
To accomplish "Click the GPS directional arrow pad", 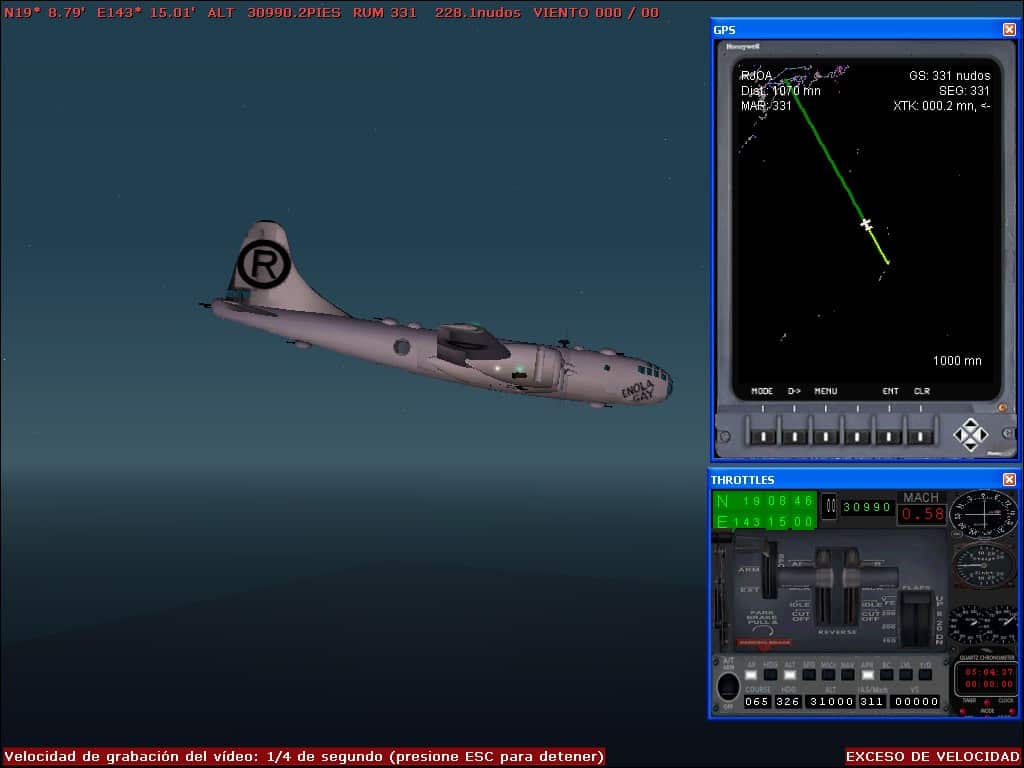I will point(970,434).
